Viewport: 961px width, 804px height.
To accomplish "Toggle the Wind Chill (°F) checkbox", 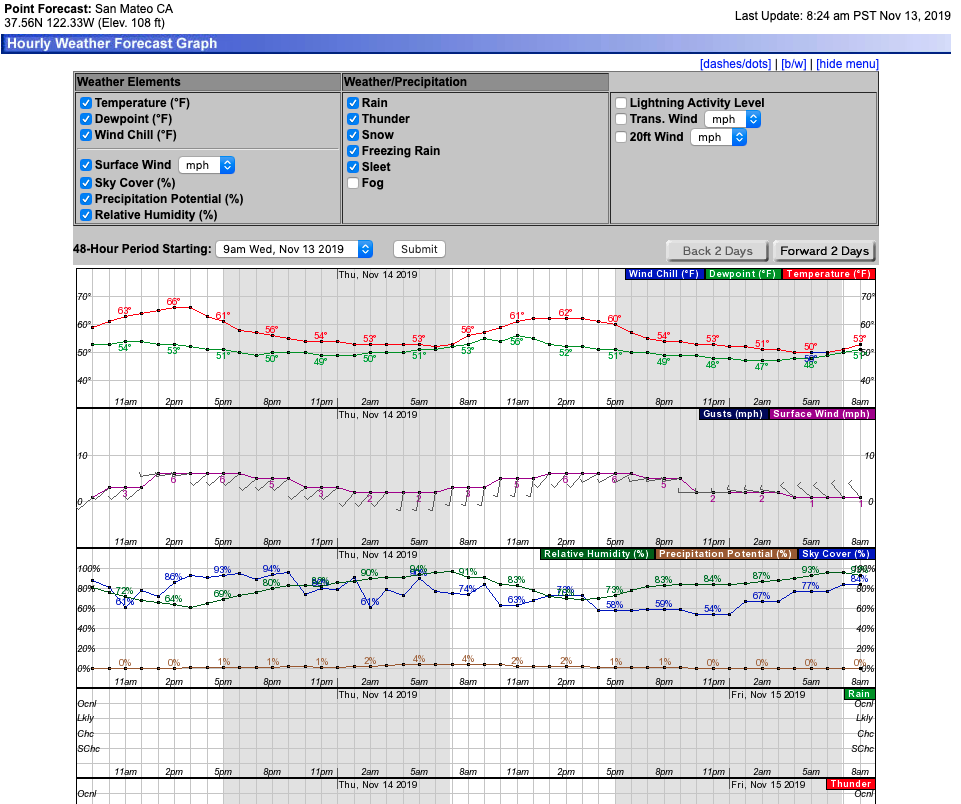I will coord(86,135).
